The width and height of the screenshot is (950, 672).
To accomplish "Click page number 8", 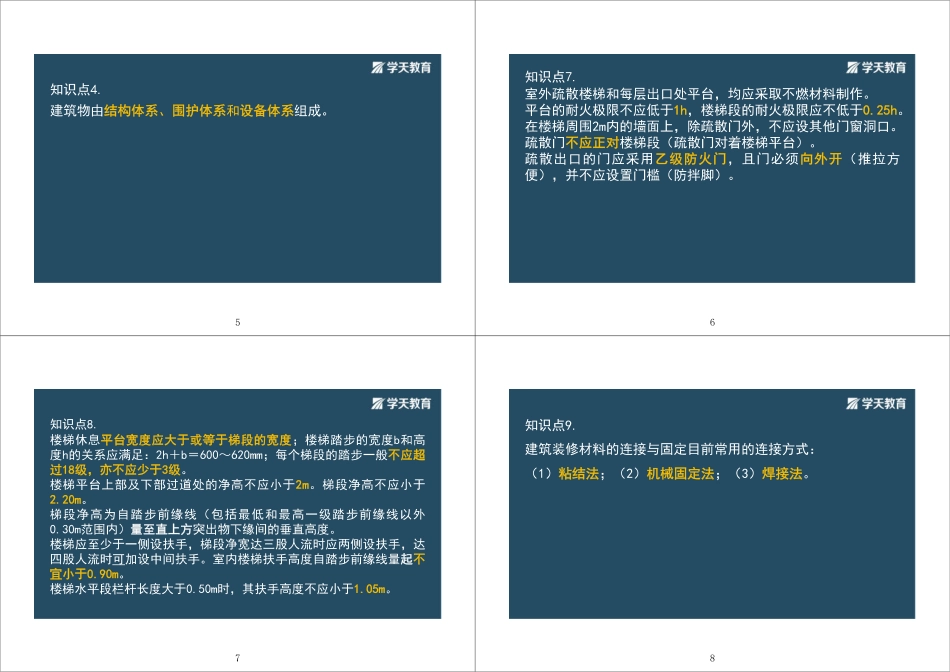I will click(712, 658).
